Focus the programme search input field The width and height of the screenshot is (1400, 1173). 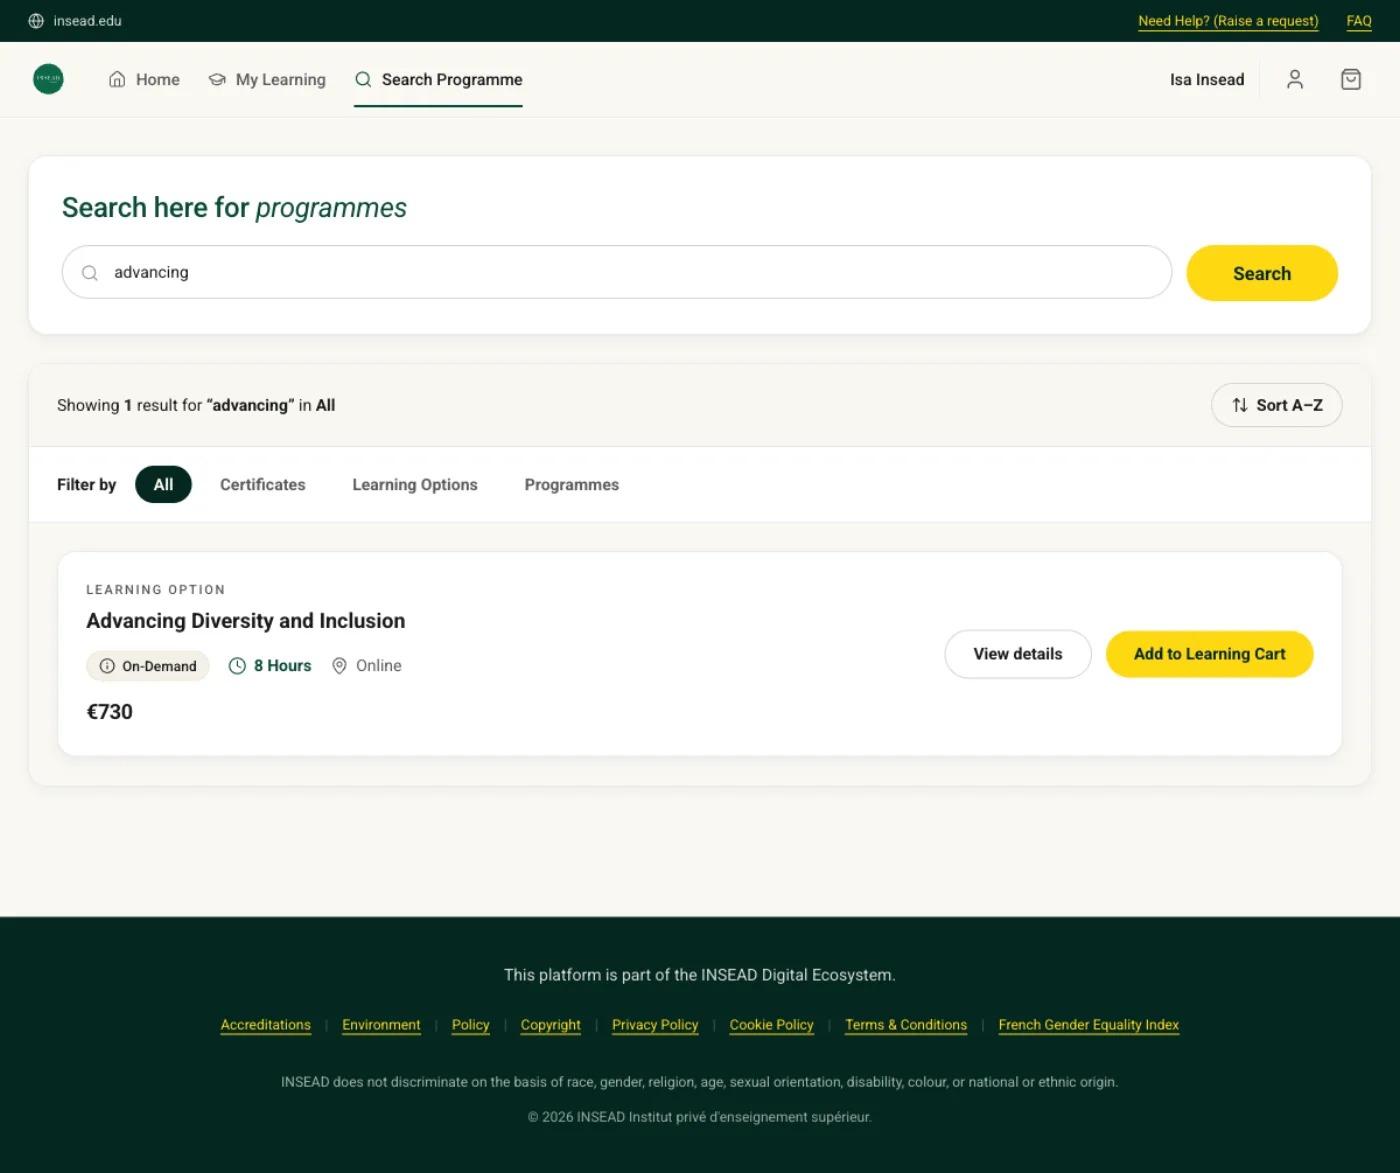click(x=617, y=272)
